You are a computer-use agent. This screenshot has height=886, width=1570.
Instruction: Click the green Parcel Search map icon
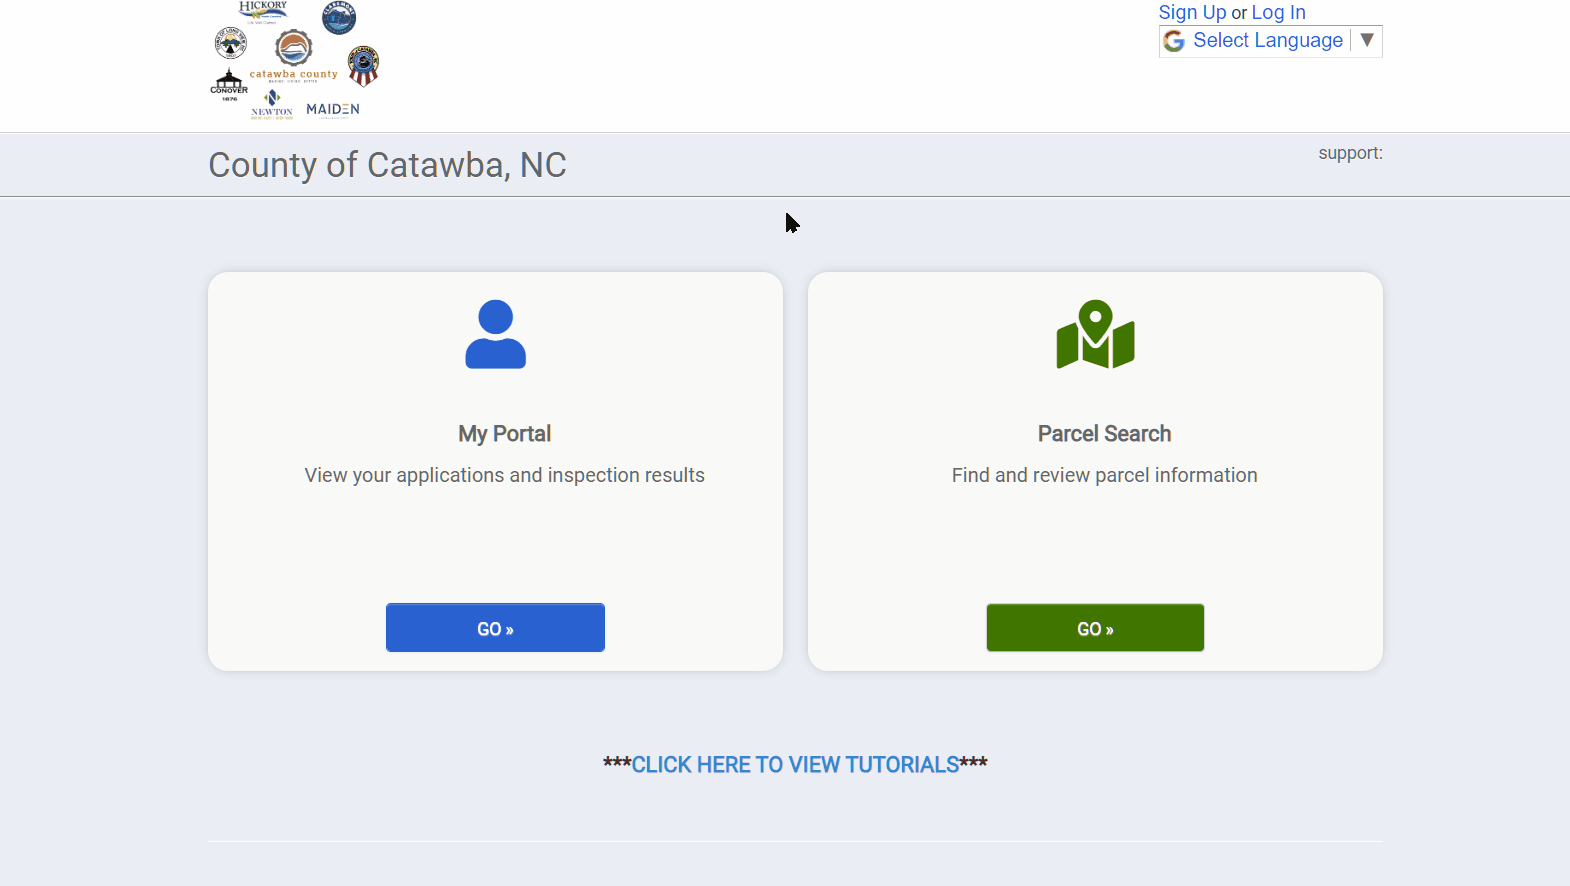[x=1095, y=334]
